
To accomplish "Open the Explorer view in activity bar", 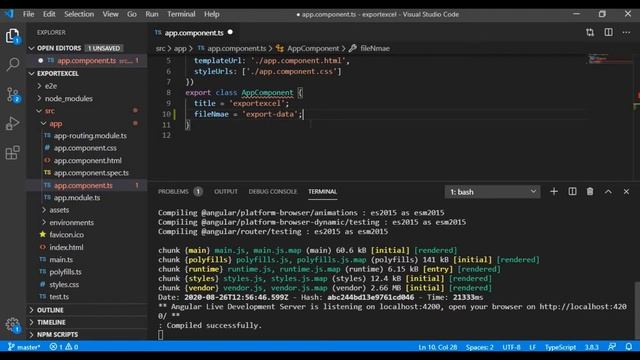I will point(12,36).
